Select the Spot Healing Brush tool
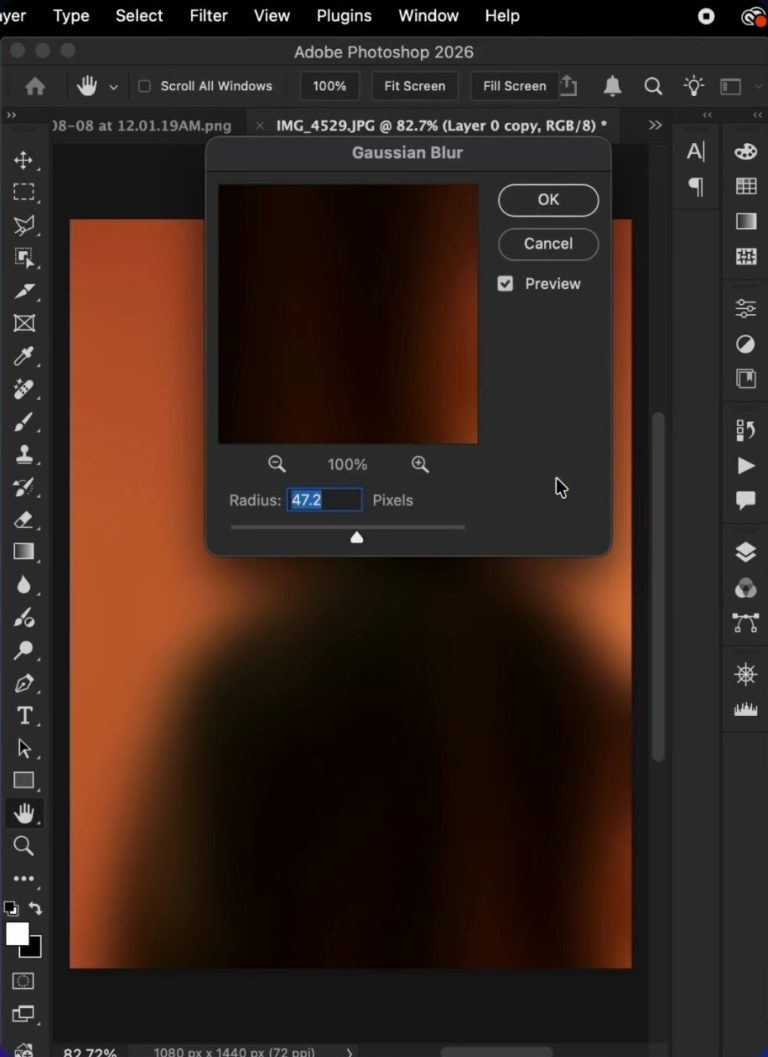This screenshot has width=768, height=1057. pos(24,389)
